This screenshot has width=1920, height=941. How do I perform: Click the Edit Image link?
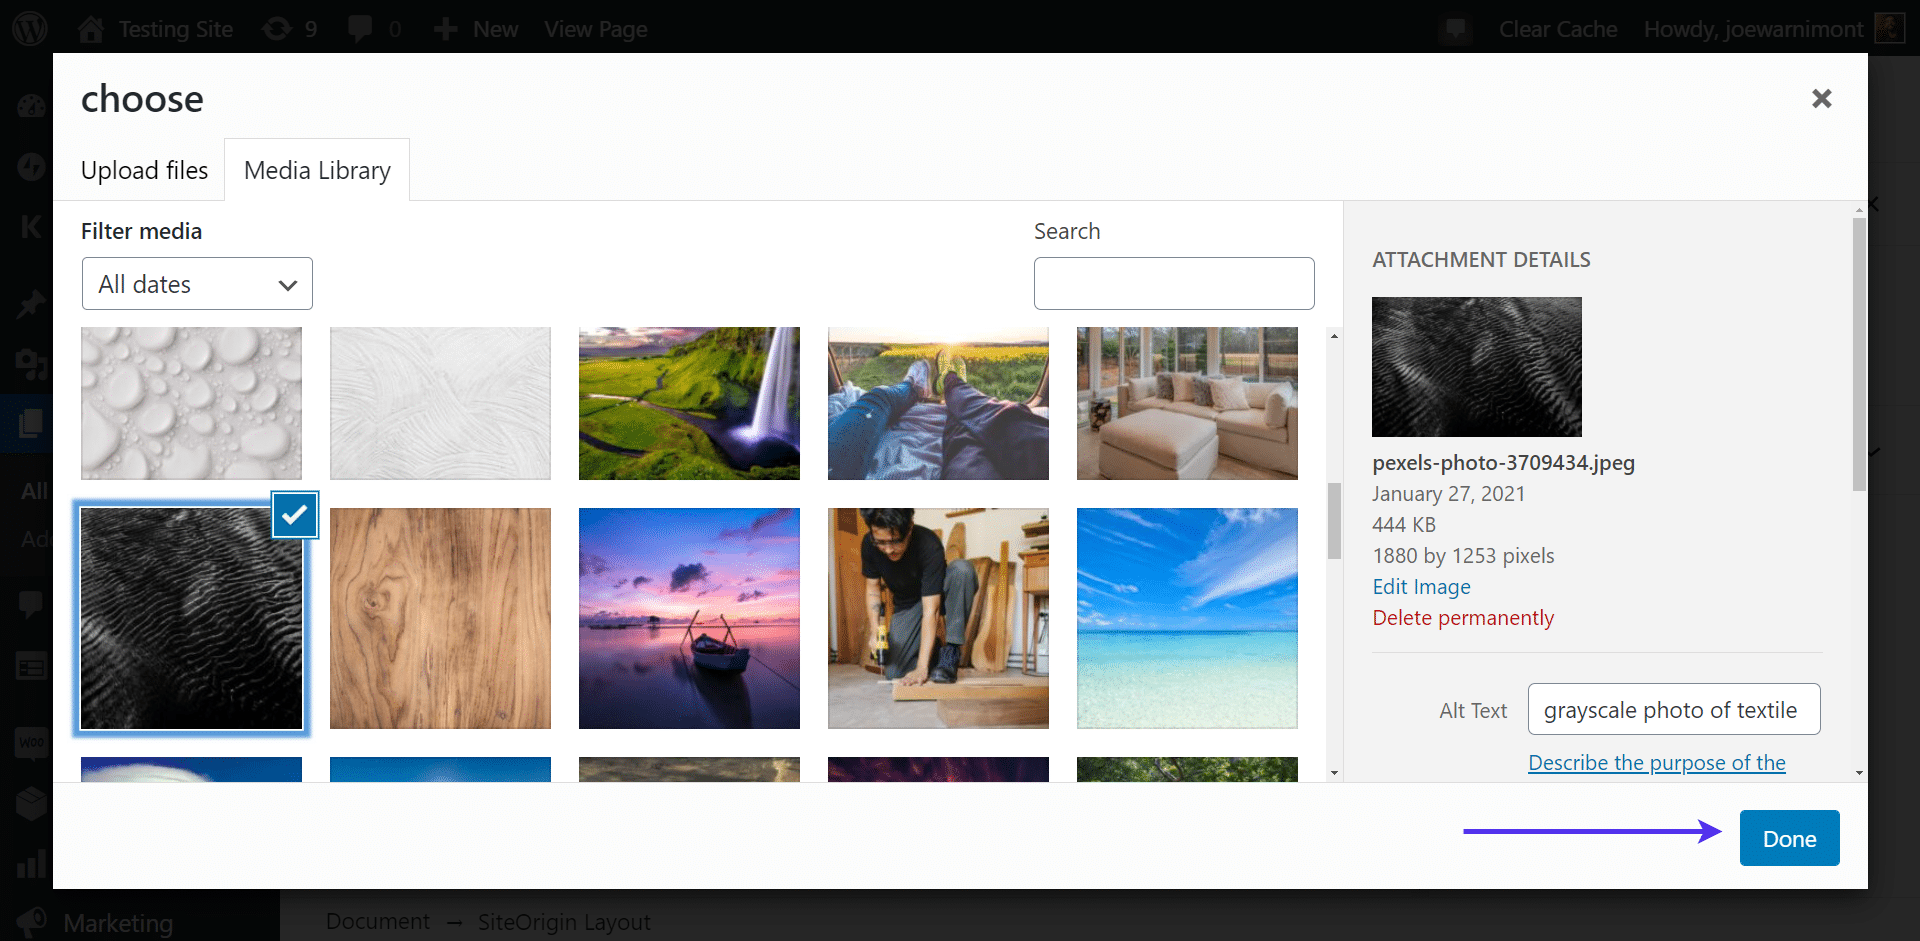point(1421,587)
